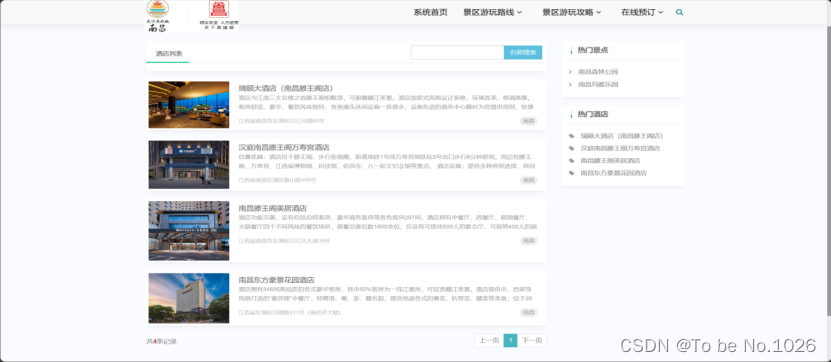Click the 热门酒店 panel heading
831x362 pixels.
[x=593, y=114]
